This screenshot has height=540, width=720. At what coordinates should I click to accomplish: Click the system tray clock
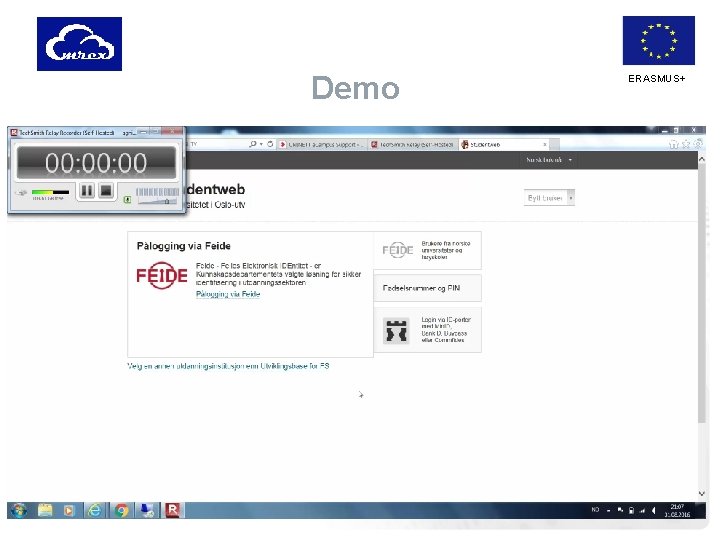[677, 511]
